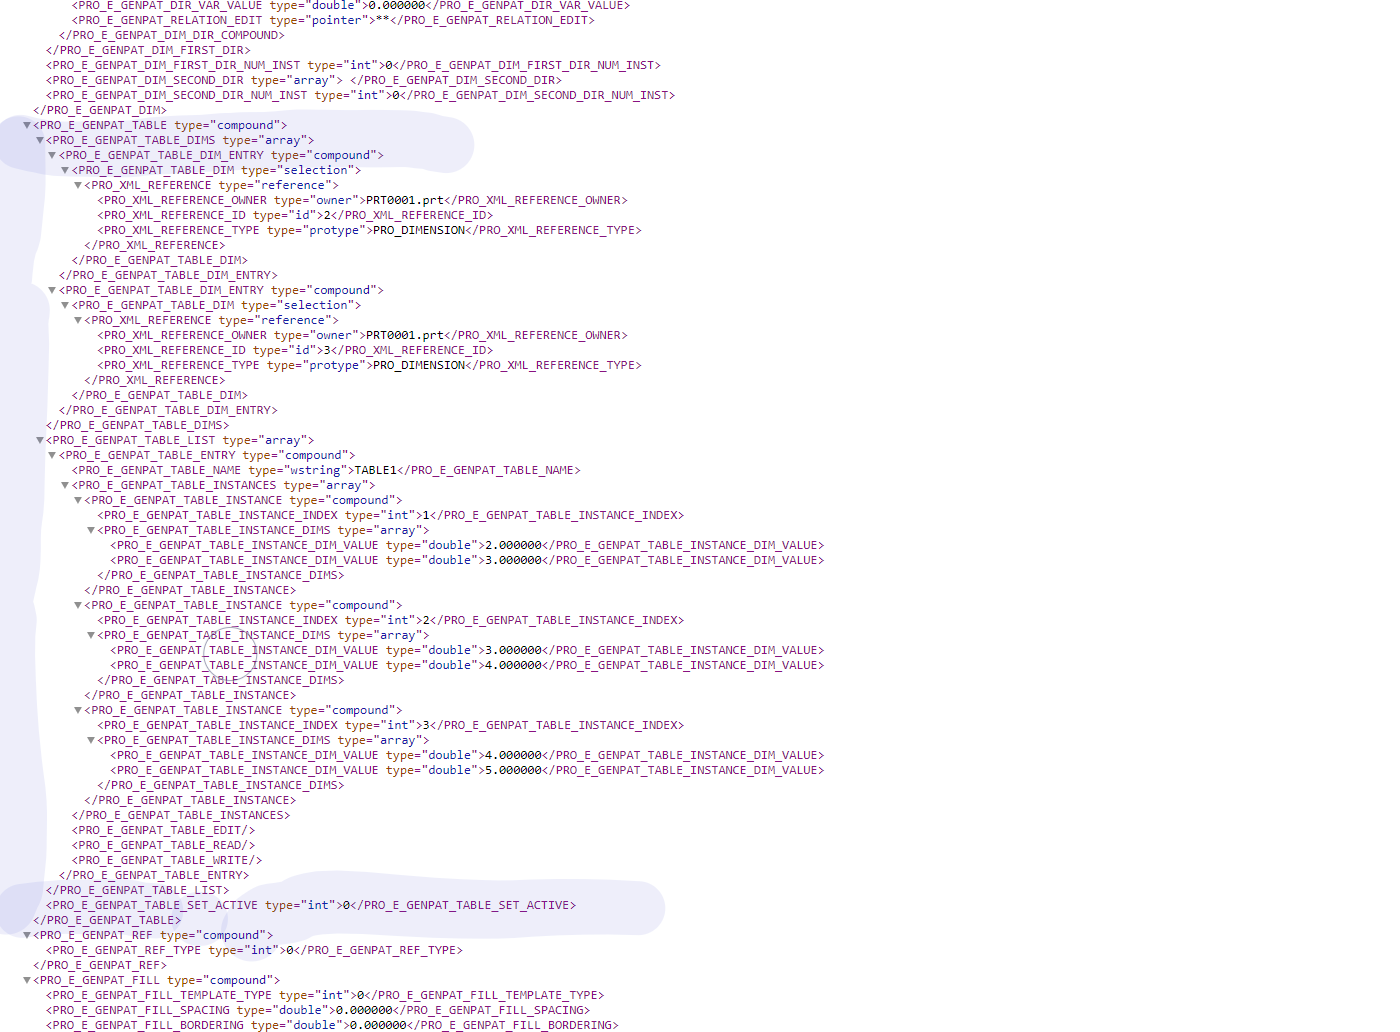
Task: Collapse the PRO_E_GENPAT_FILL compound node
Action: tap(27, 980)
